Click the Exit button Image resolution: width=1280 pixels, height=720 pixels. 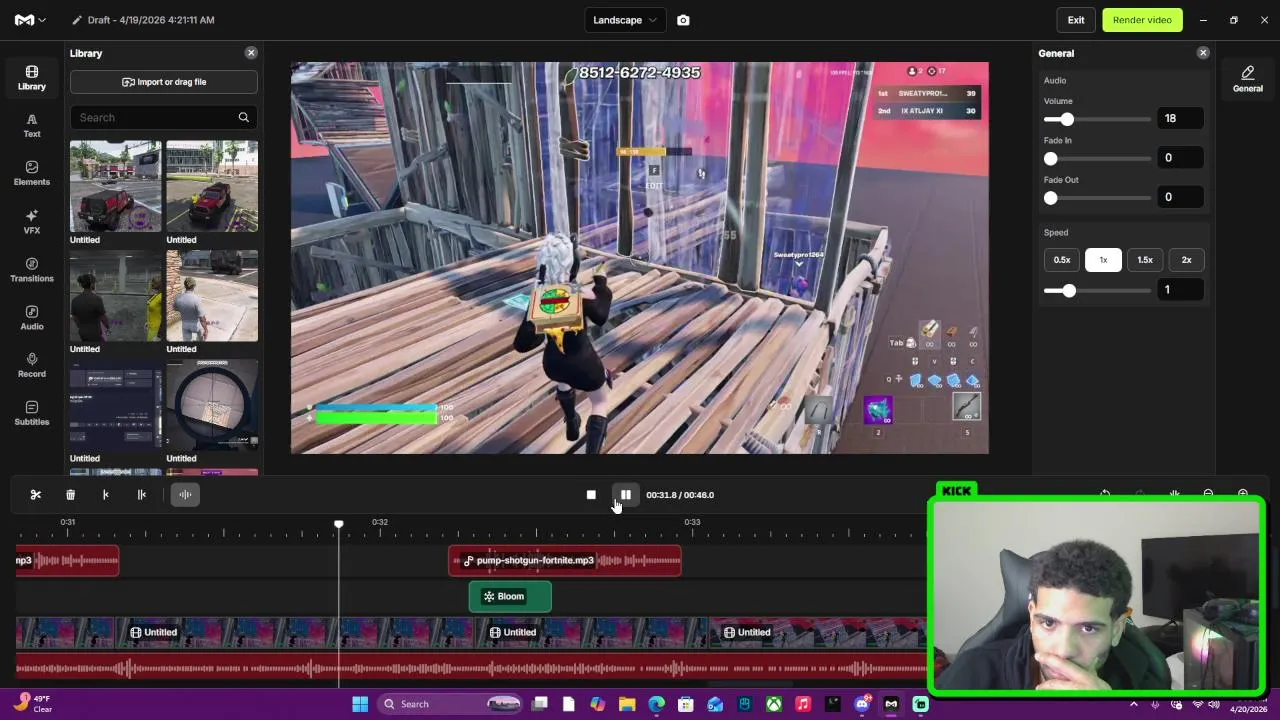[x=1076, y=20]
